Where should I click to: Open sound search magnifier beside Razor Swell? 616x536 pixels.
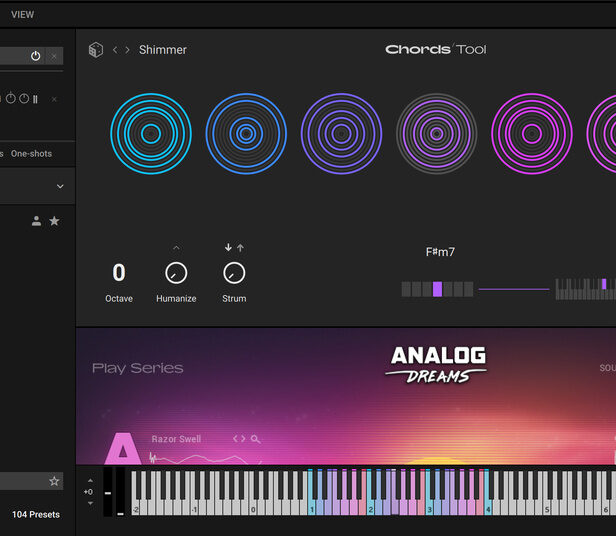[x=256, y=439]
